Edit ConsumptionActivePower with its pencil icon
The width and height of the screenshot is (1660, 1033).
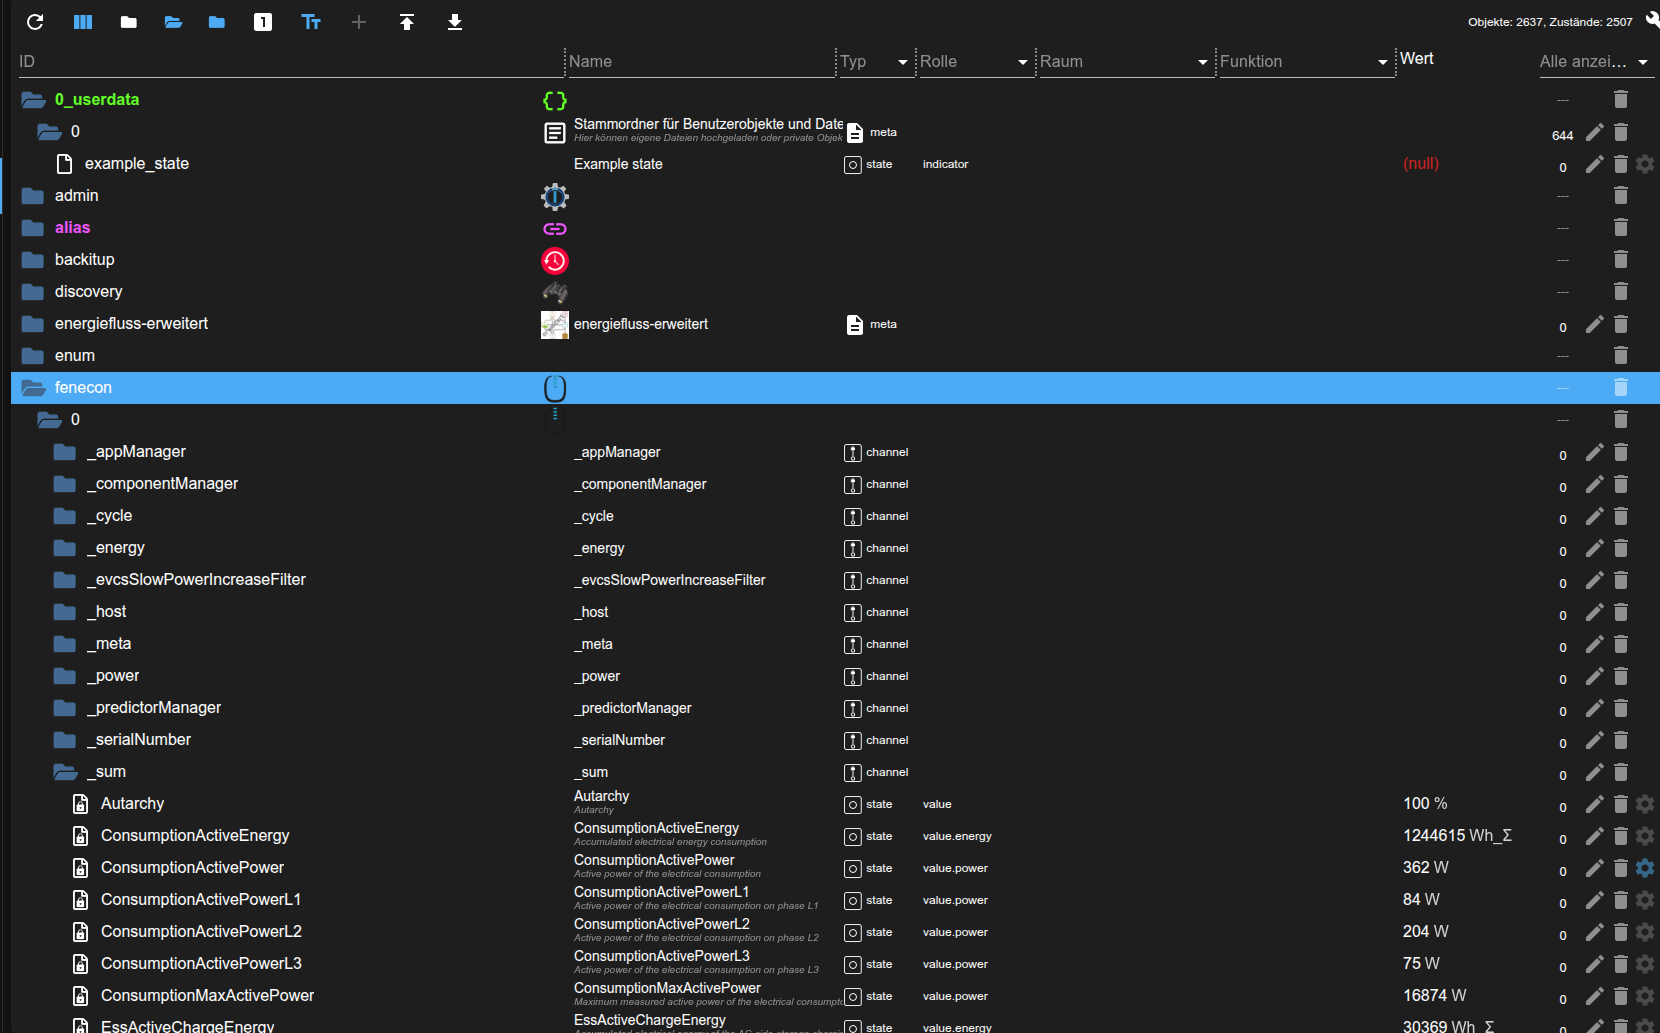pos(1595,868)
